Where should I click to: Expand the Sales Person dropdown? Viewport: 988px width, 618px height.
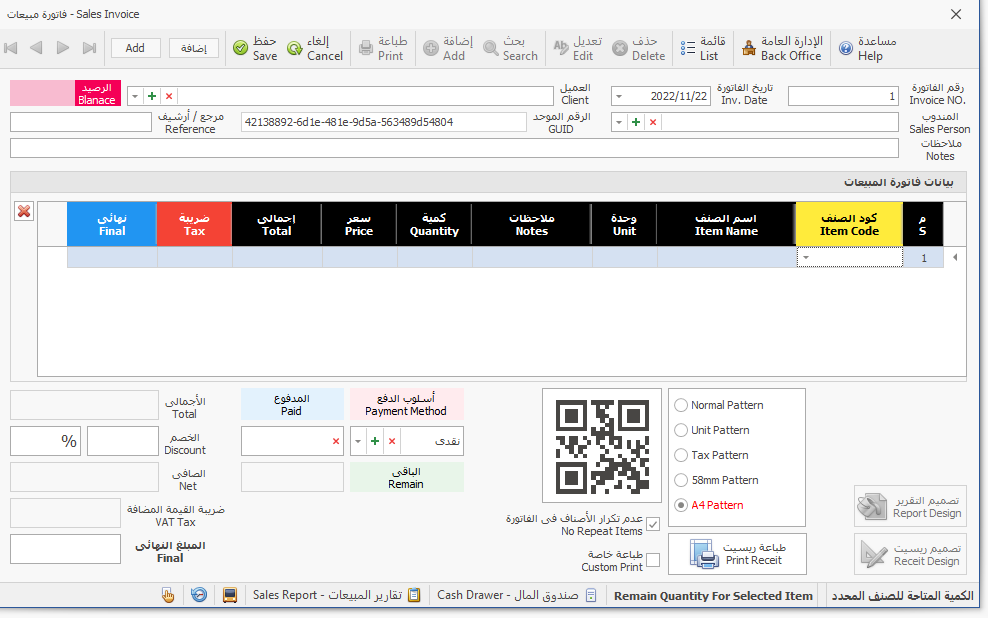coord(619,122)
